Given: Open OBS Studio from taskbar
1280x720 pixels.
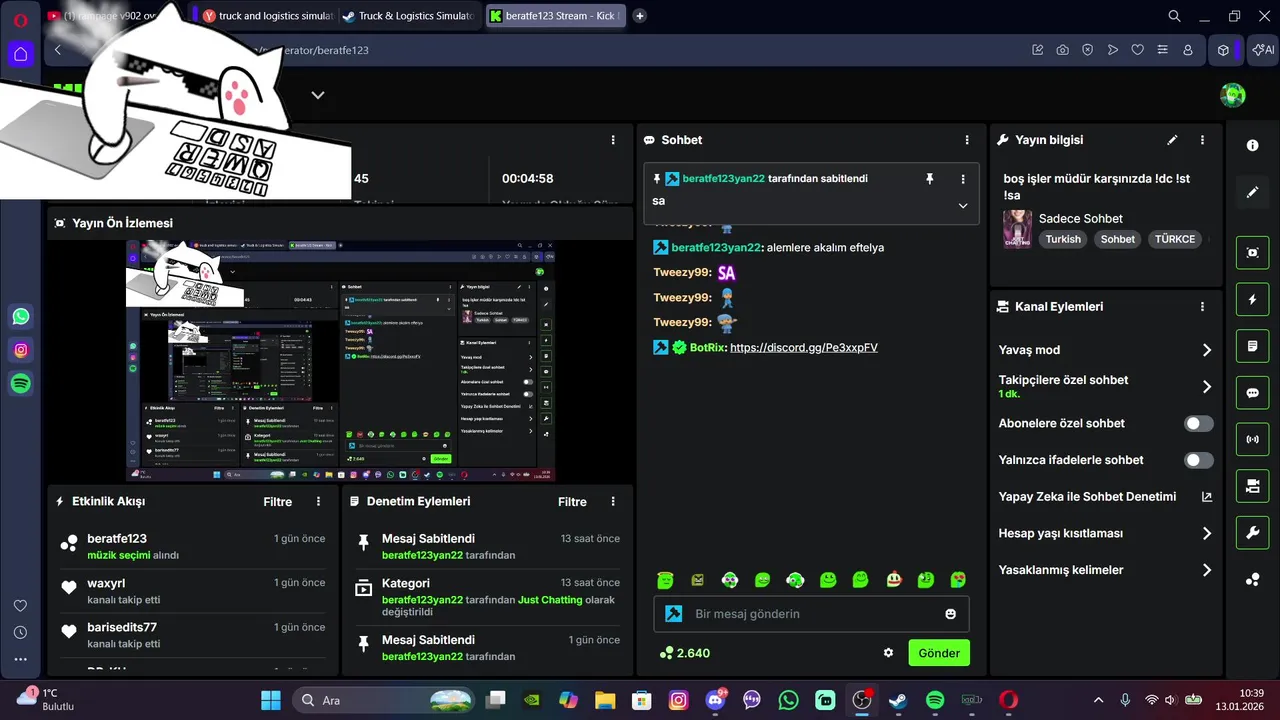Looking at the screenshot, I should [x=861, y=700].
